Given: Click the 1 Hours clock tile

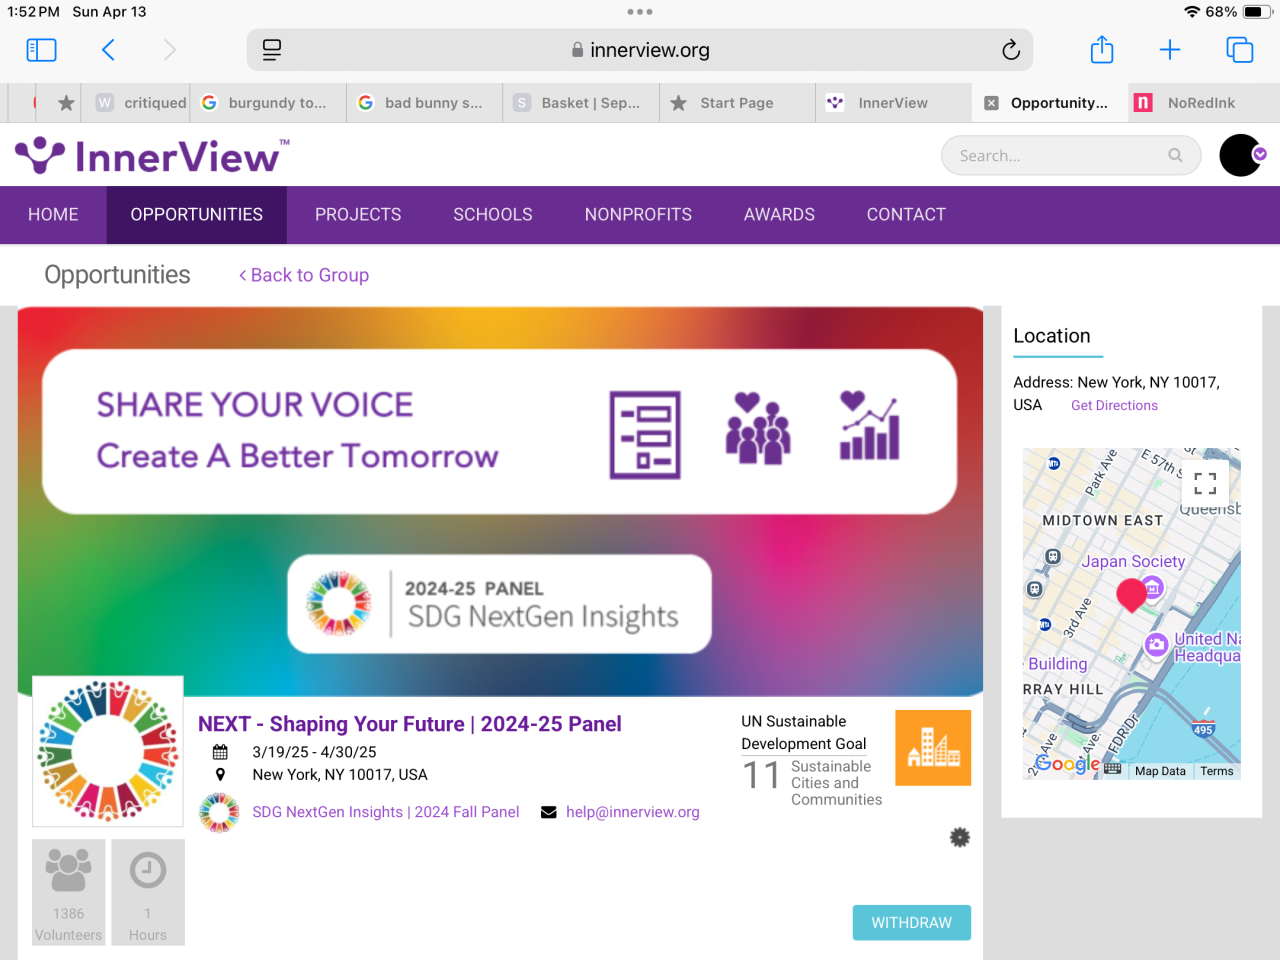Looking at the screenshot, I should pos(148,892).
